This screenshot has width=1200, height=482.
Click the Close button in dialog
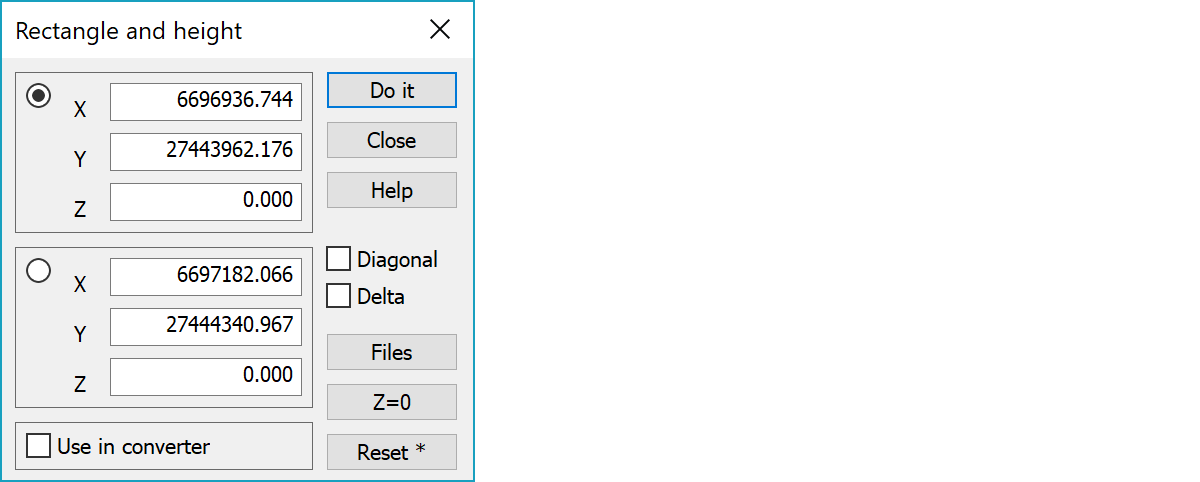tap(392, 140)
